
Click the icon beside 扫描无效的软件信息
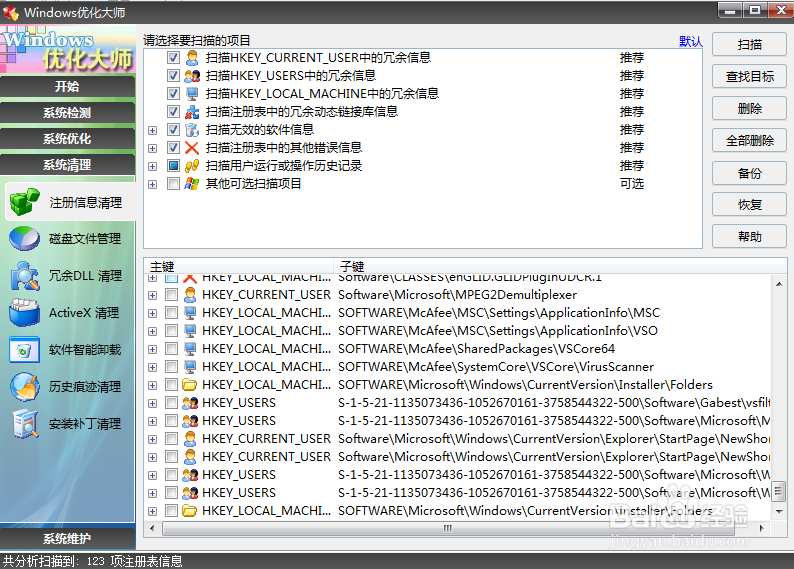point(192,130)
